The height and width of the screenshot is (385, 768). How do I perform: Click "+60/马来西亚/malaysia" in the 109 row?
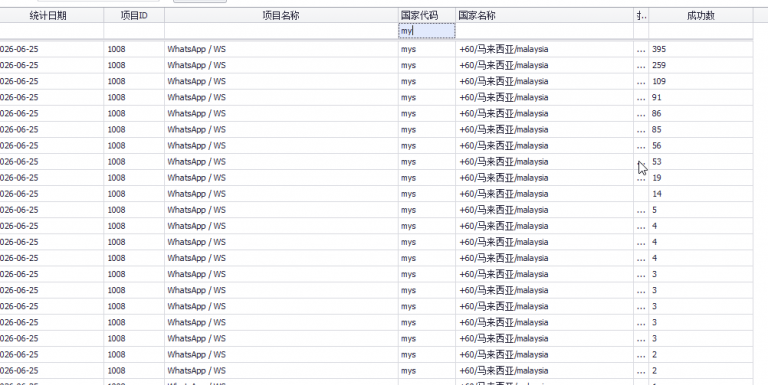(x=504, y=81)
